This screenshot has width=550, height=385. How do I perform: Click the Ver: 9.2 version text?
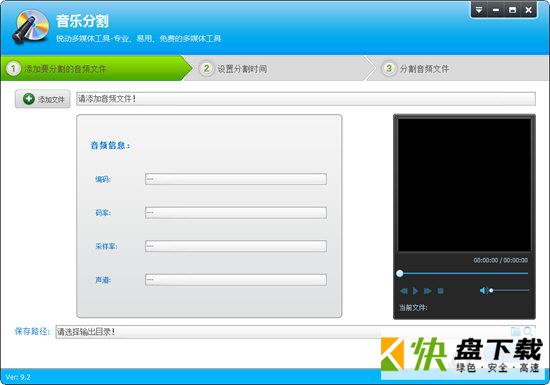[18, 377]
